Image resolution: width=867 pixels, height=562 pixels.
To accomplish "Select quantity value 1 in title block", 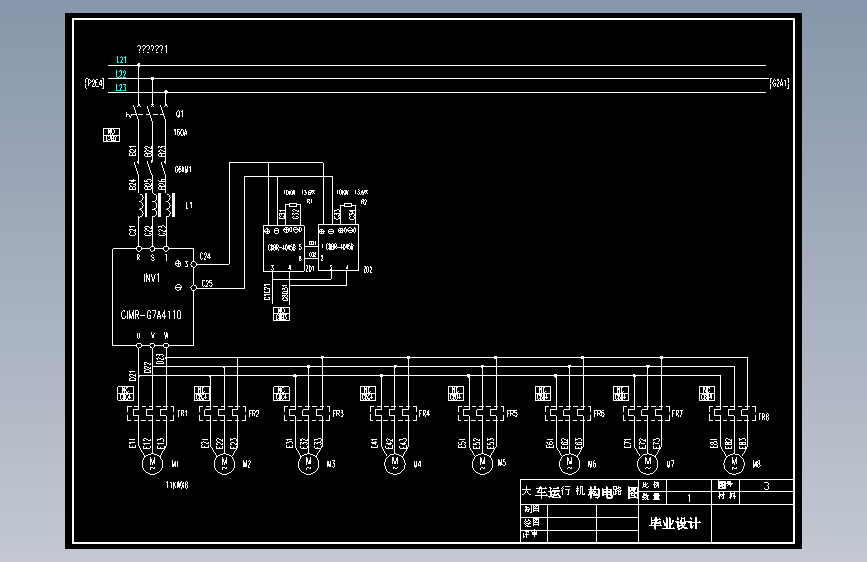I will point(689,498).
